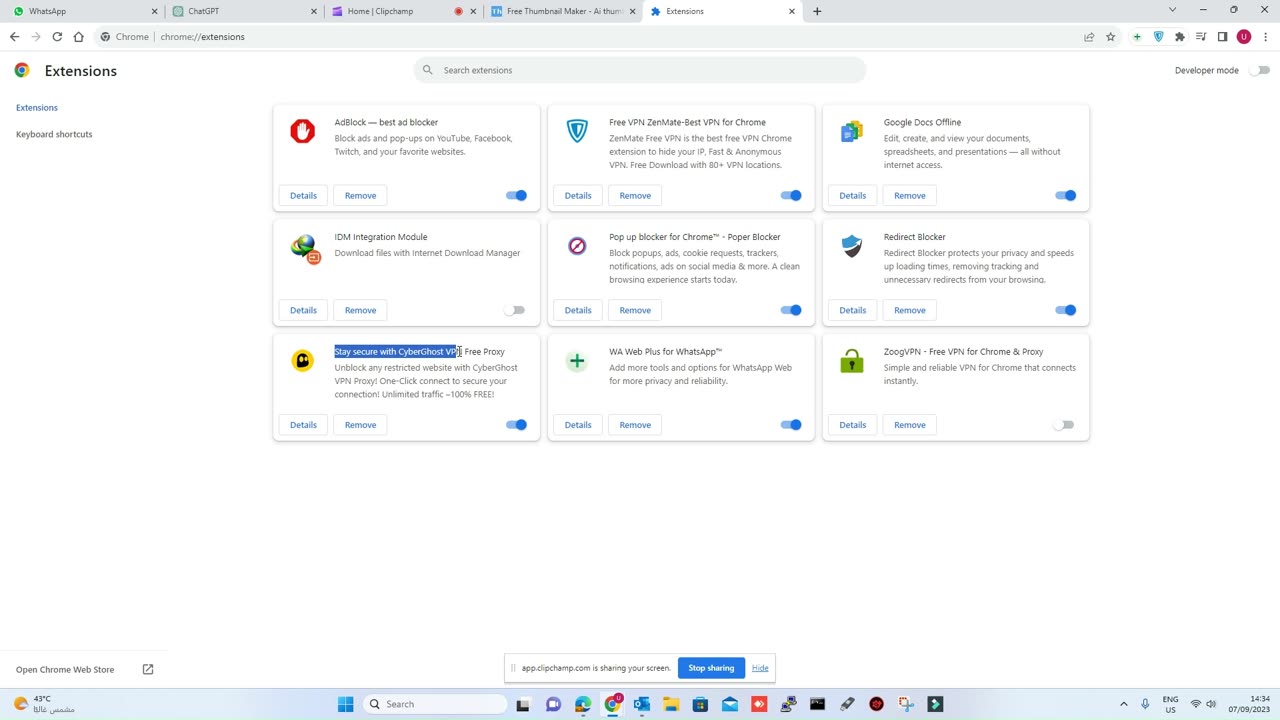Remove the Redirect Blocker extension
The width and height of the screenshot is (1280, 720).
[x=910, y=310]
